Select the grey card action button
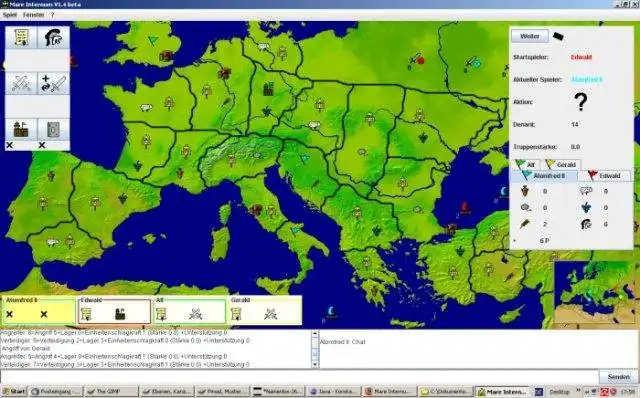This screenshot has height=398, width=640. (53, 129)
